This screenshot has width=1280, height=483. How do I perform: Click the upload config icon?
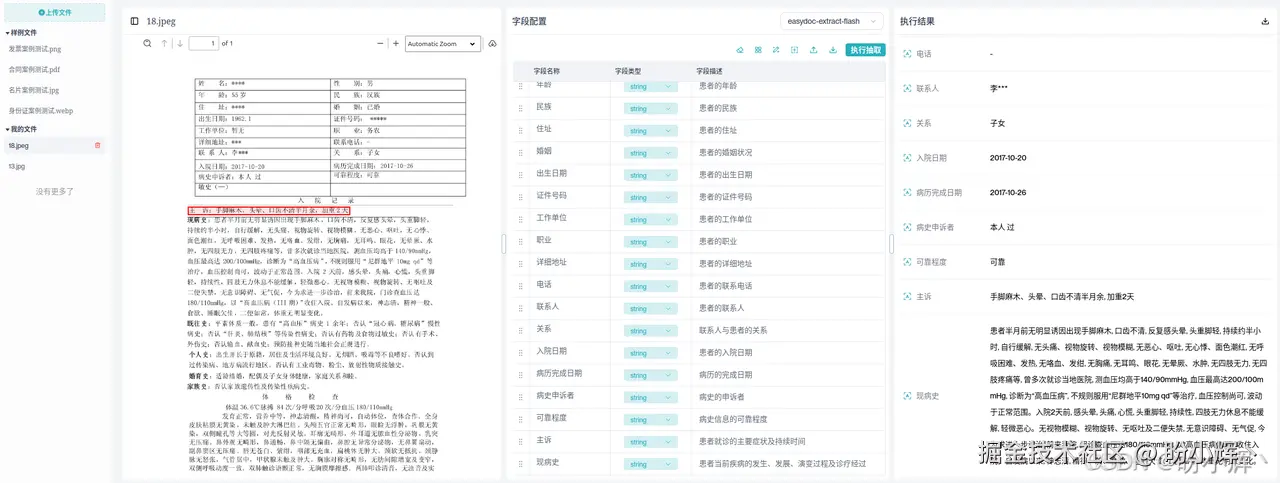tap(814, 49)
